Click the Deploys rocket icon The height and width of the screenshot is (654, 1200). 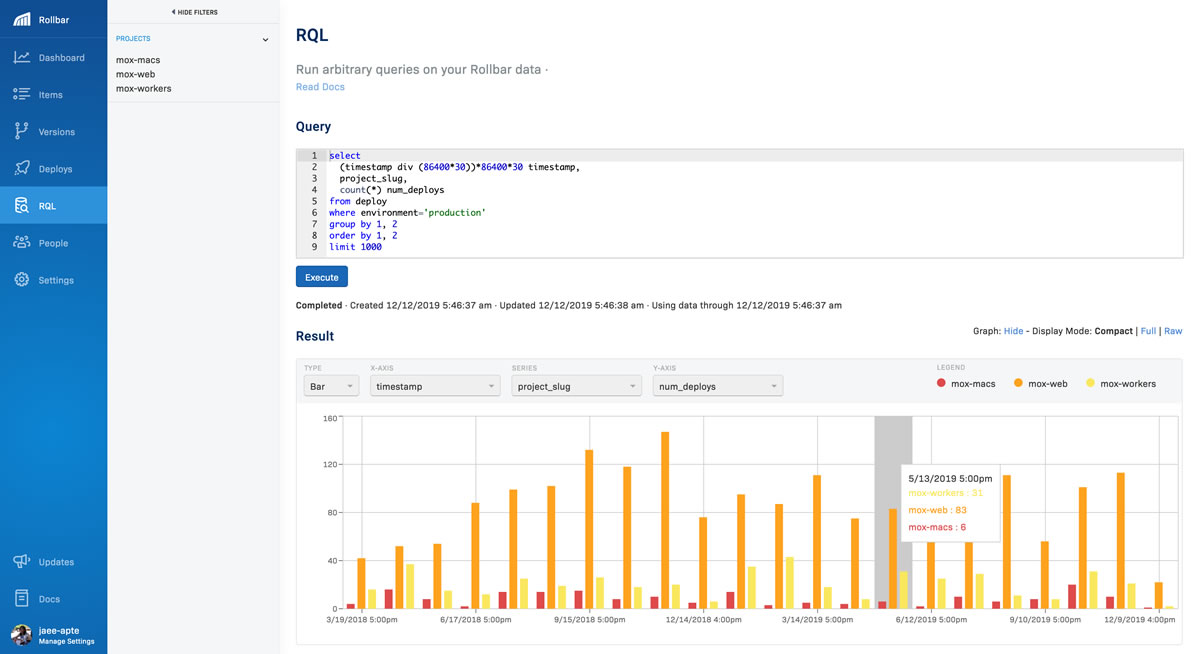point(21,168)
